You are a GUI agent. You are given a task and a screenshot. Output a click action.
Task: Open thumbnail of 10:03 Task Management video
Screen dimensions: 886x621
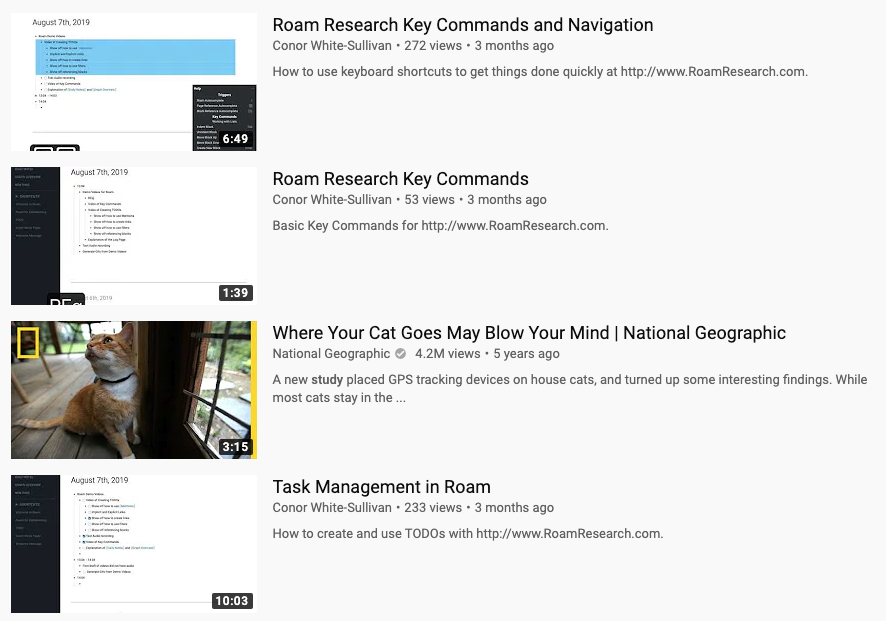tap(134, 544)
